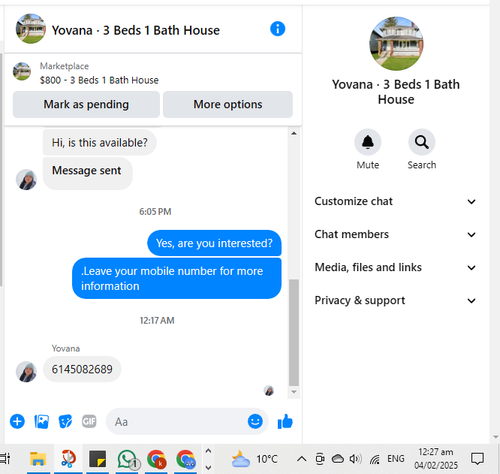Mute notifications with the bell icon
This screenshot has width=500, height=474.
pos(368,142)
